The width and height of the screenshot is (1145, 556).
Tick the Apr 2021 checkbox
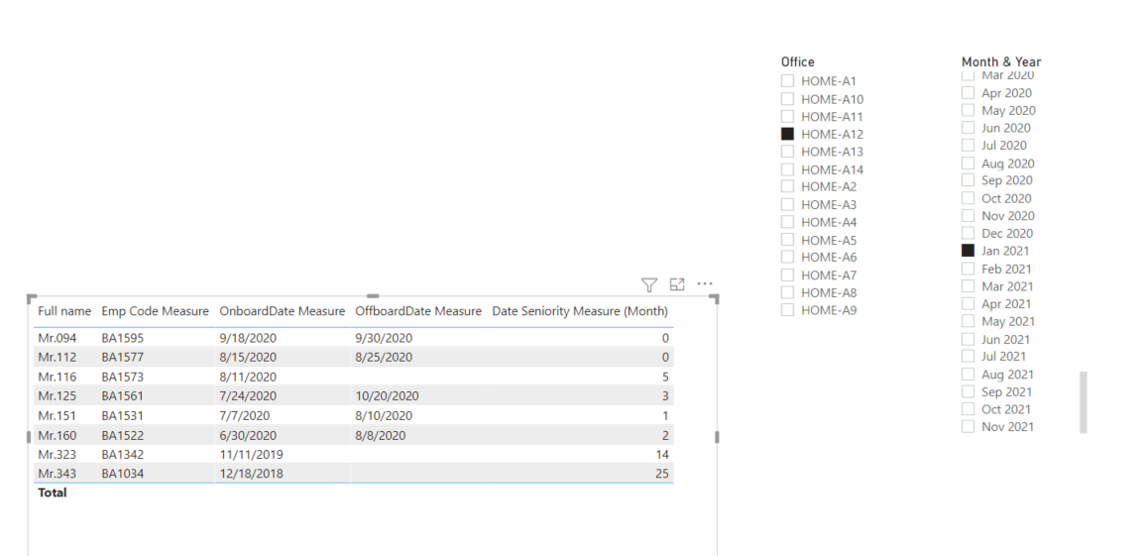968,303
